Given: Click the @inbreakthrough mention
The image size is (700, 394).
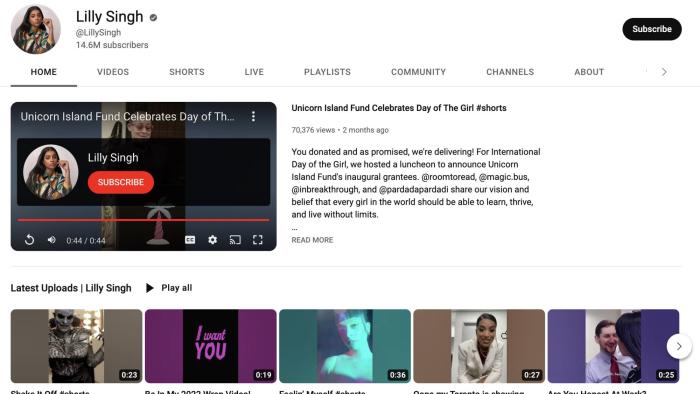Looking at the screenshot, I should pos(325,189).
